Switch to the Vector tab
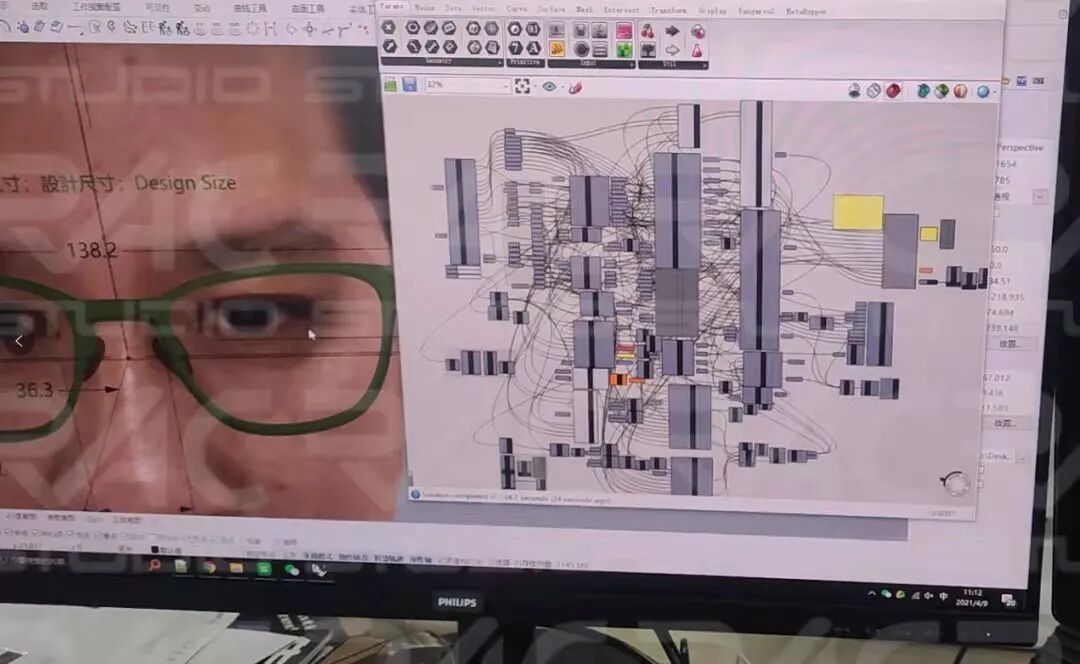The image size is (1080, 664). 484,8
